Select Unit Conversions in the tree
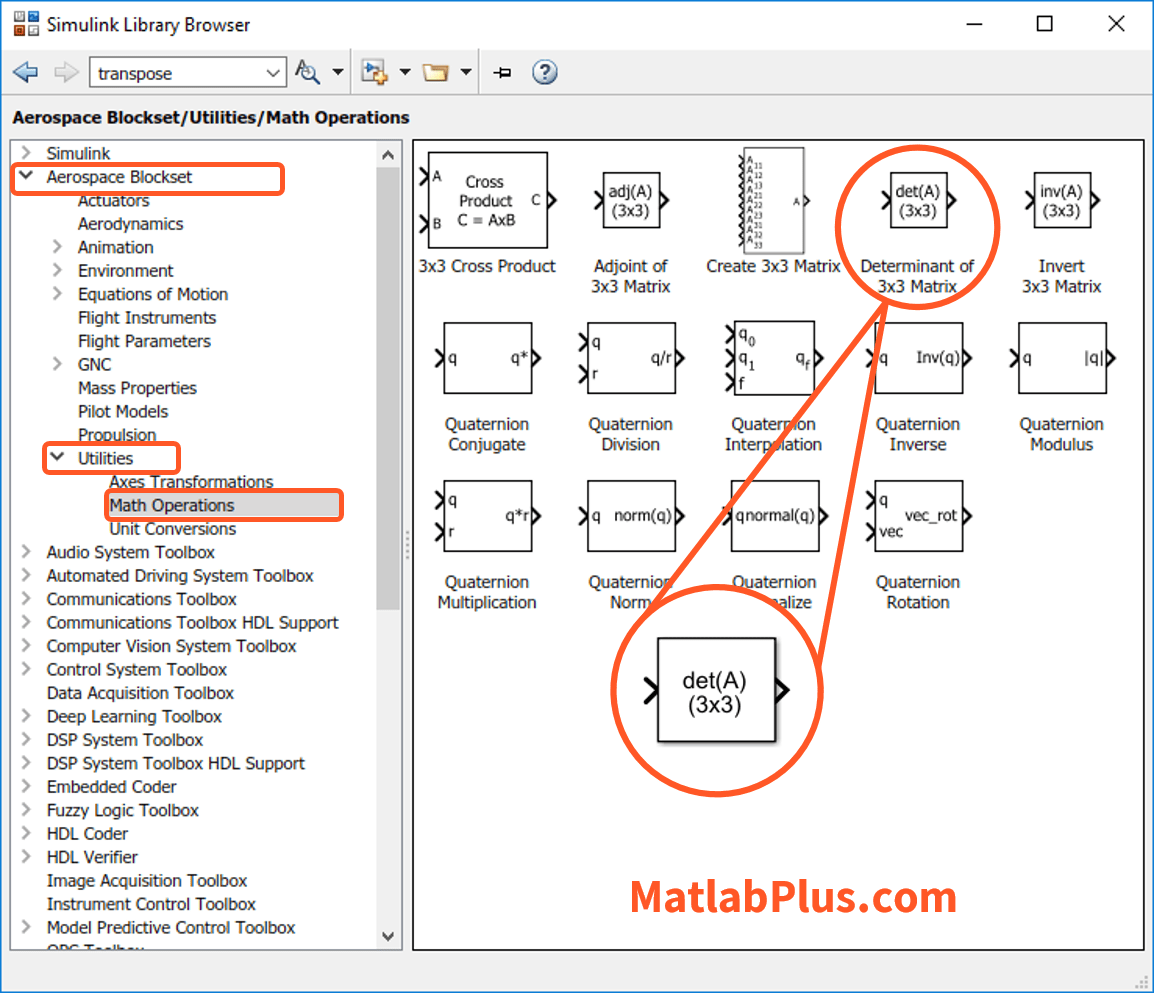The image size is (1154, 993). click(x=172, y=529)
